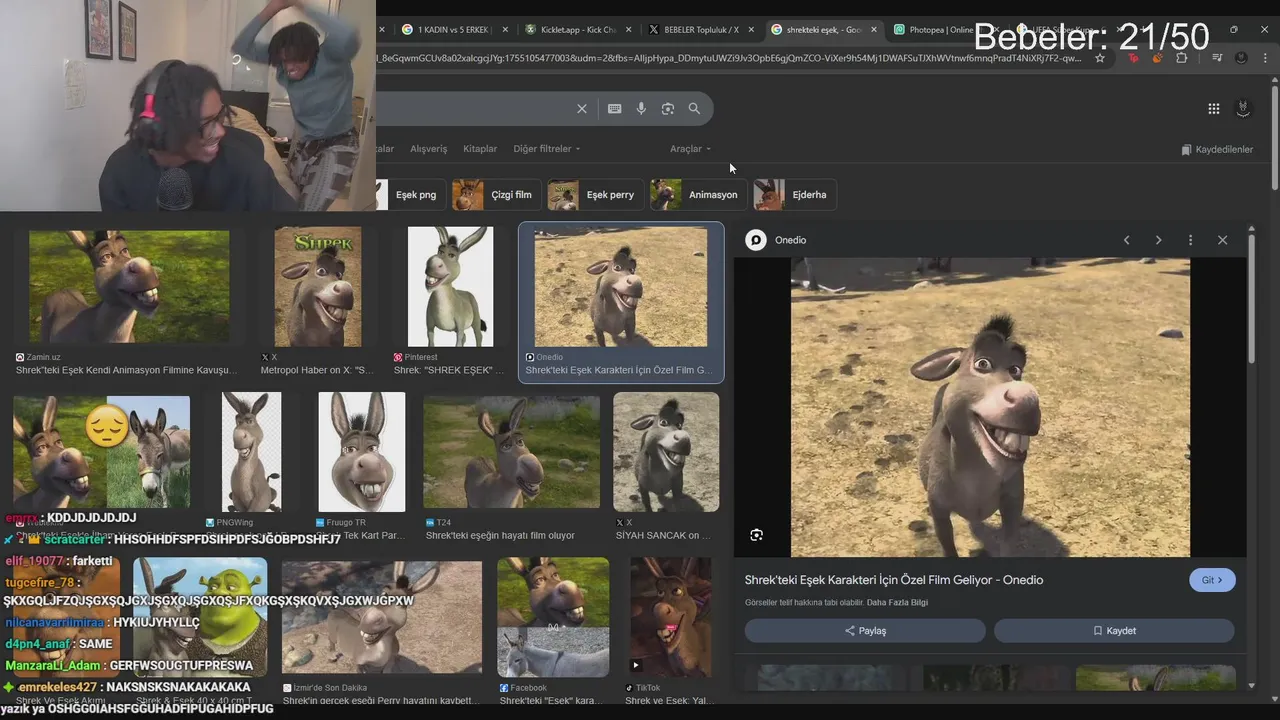The width and height of the screenshot is (1280, 720).
Task: Open 'Shrek'teki Eşek Karakteri İçin Özel Film' title link
Action: pyautogui.click(x=894, y=580)
